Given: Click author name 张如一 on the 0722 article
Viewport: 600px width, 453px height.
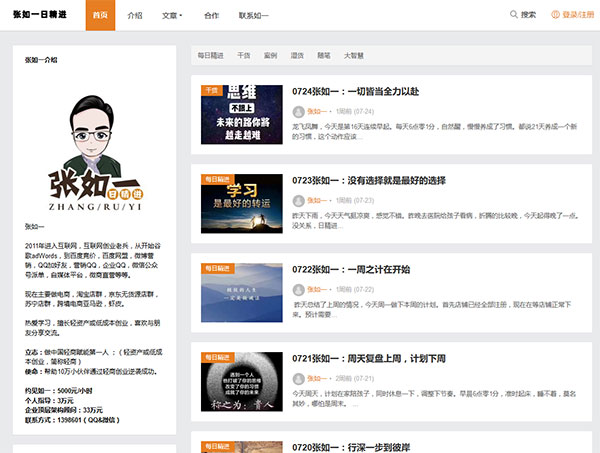Looking at the screenshot, I should tap(317, 290).
